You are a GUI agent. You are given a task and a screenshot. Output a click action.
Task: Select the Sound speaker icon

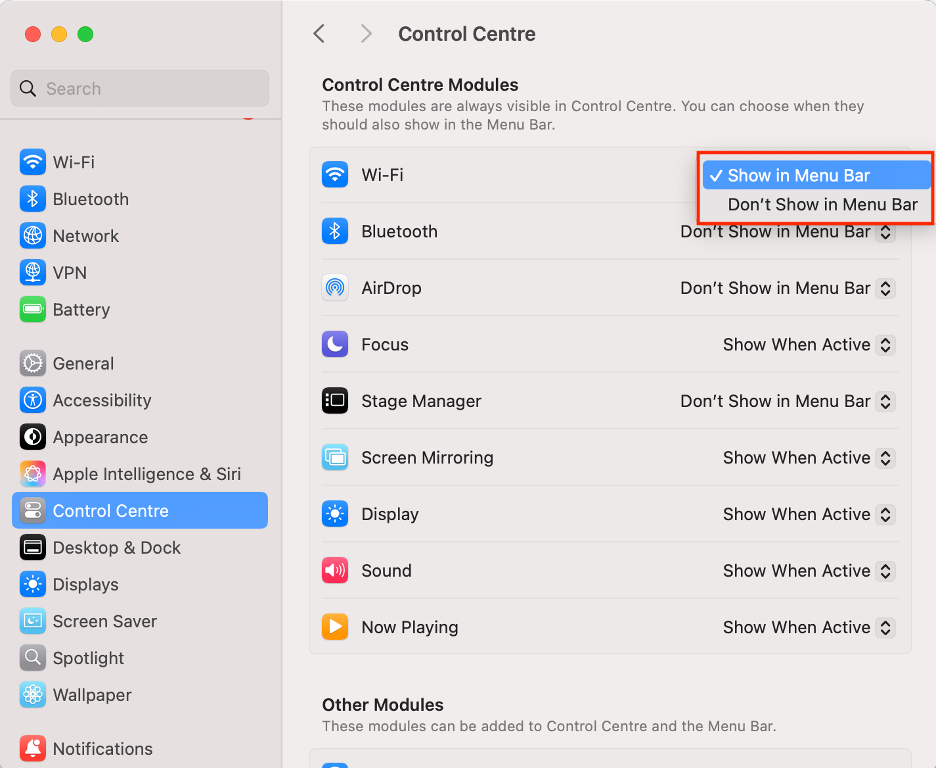334,570
